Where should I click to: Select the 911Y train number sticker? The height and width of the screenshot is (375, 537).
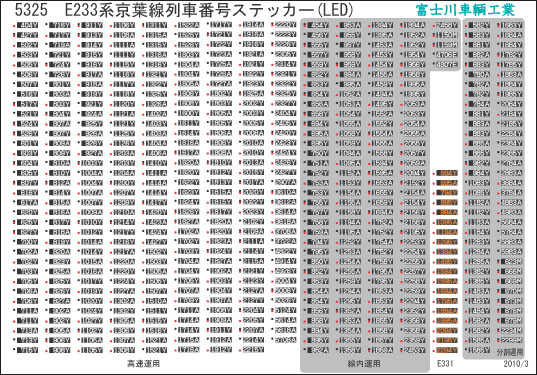92,26
